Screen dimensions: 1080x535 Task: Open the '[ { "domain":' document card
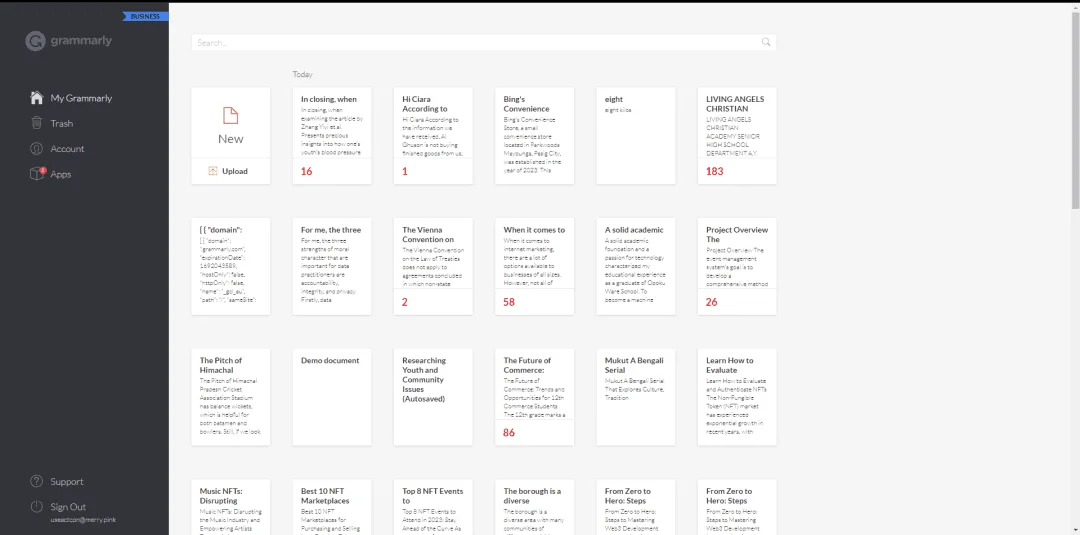231,266
